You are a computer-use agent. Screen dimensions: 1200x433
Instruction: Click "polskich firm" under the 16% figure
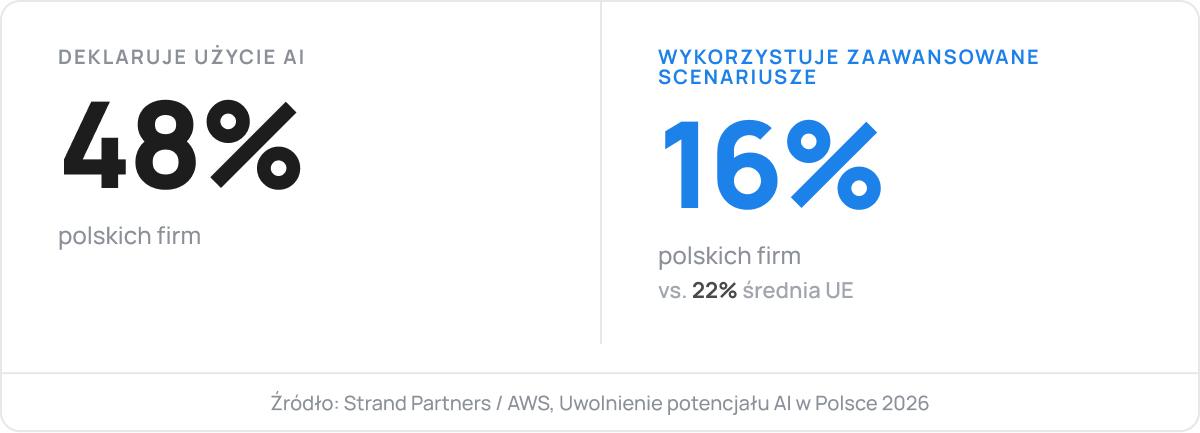[x=730, y=257]
